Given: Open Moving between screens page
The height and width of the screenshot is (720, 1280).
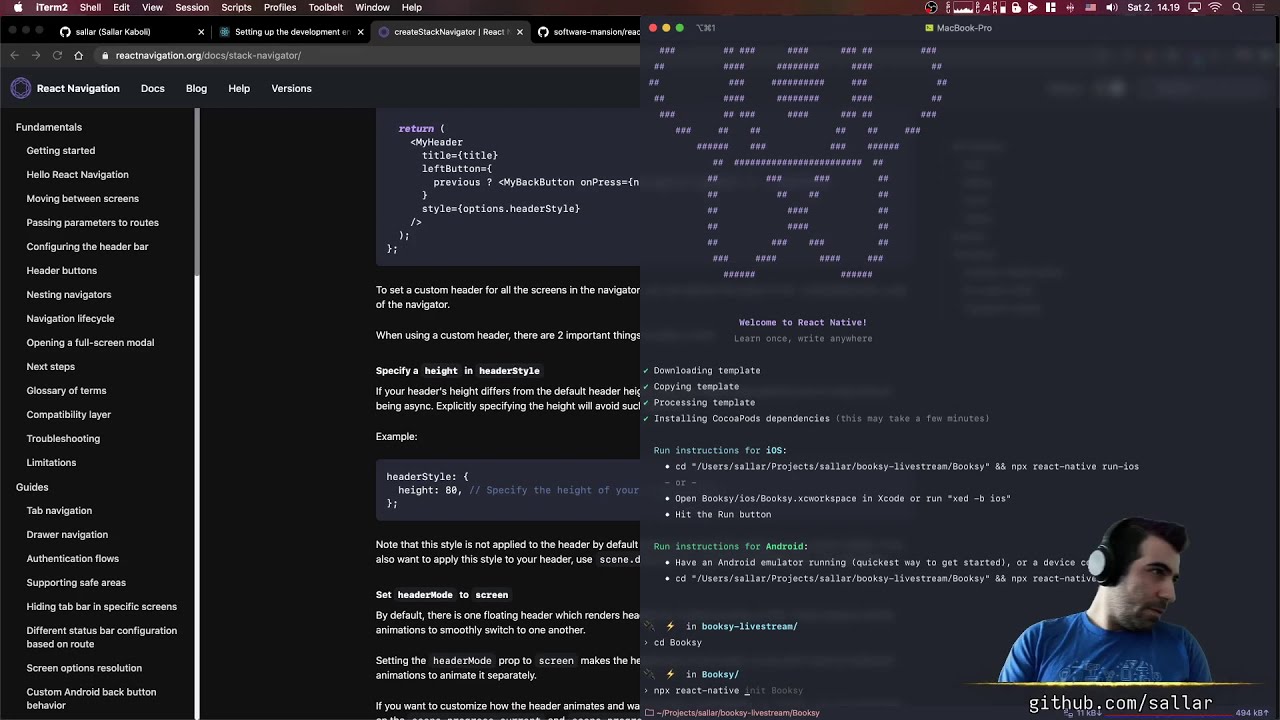Looking at the screenshot, I should point(83,198).
